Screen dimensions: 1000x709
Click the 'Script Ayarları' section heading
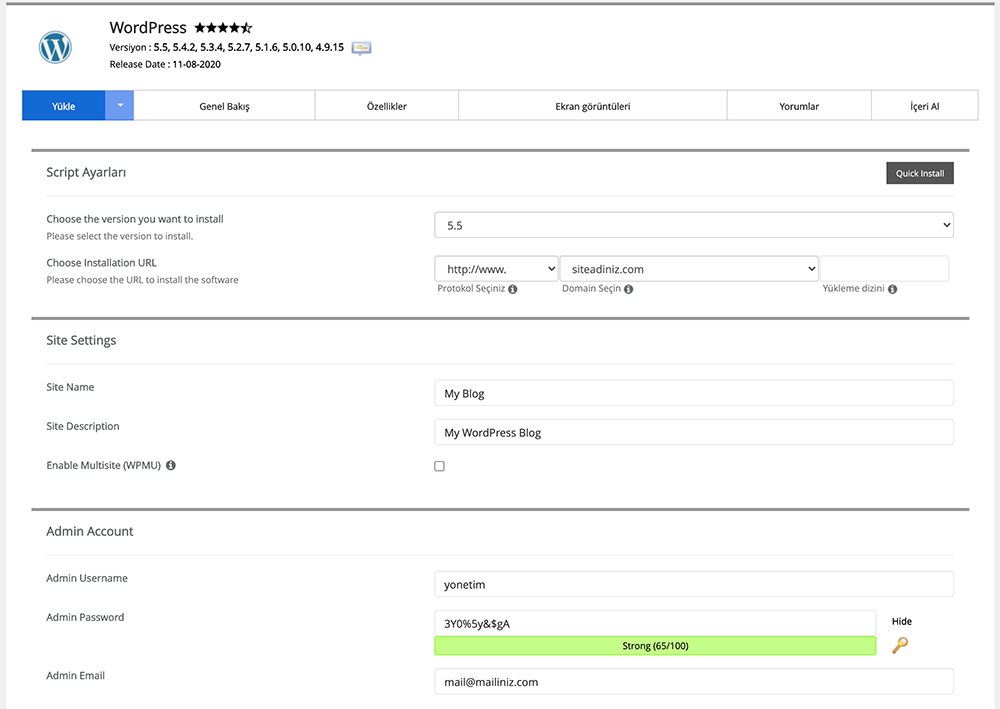pos(86,172)
